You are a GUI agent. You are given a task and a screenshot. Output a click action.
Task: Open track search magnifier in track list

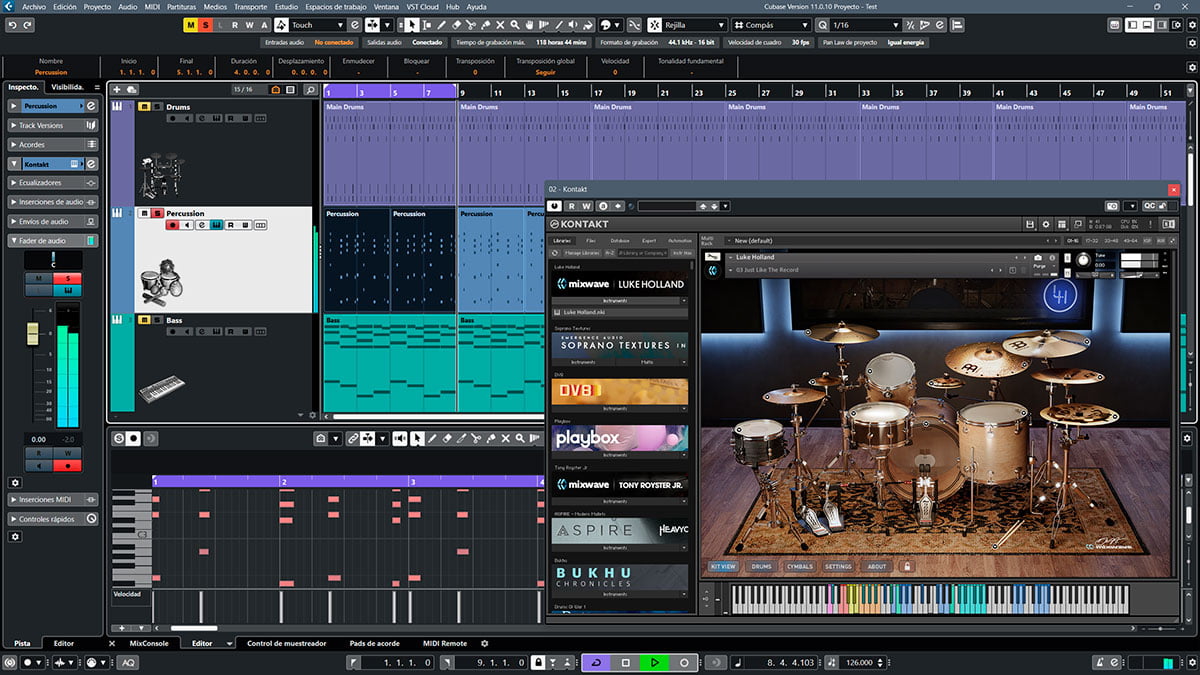(x=311, y=90)
